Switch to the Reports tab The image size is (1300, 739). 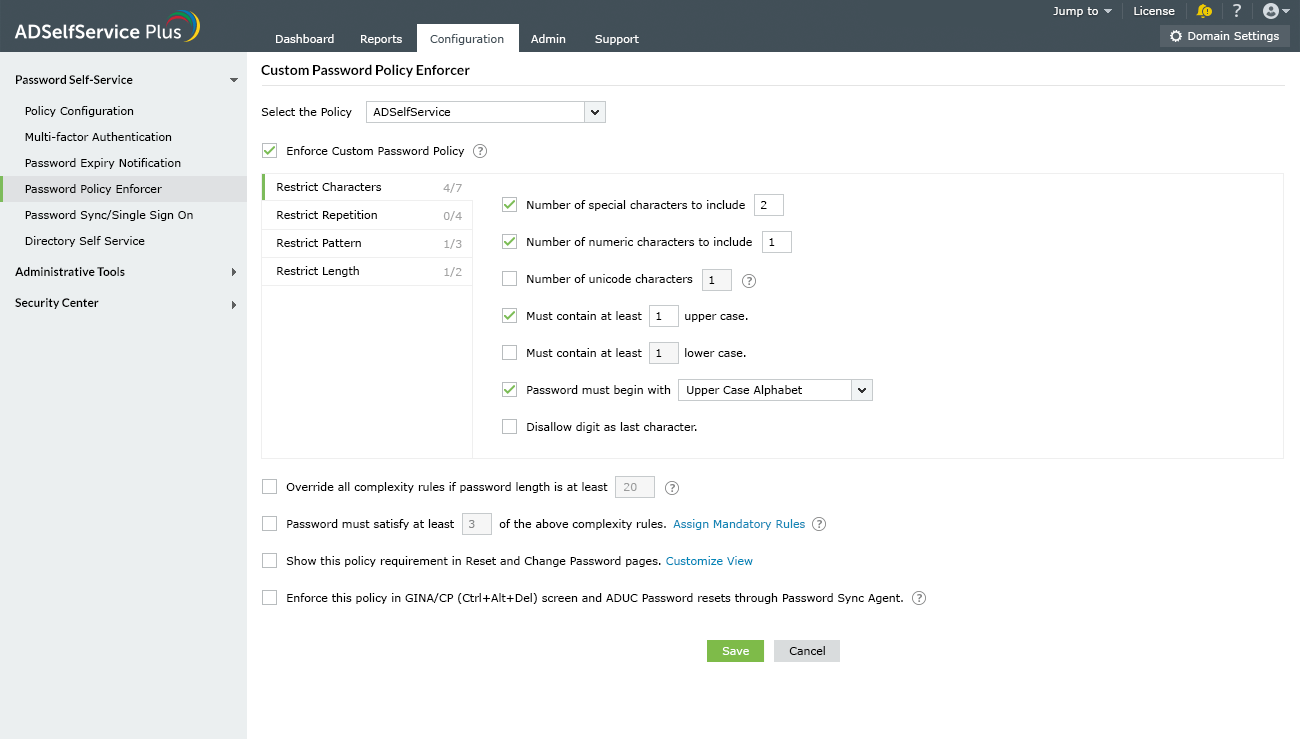[381, 39]
